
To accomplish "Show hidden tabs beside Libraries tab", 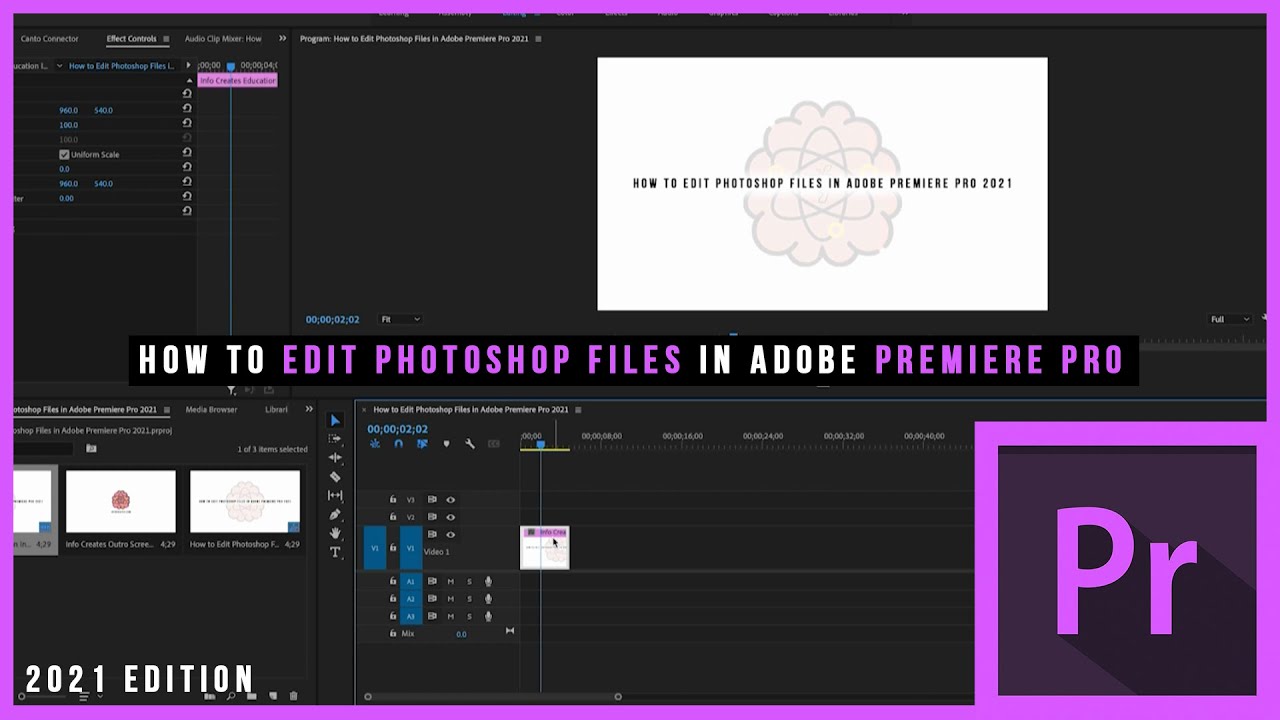I will pyautogui.click(x=309, y=409).
